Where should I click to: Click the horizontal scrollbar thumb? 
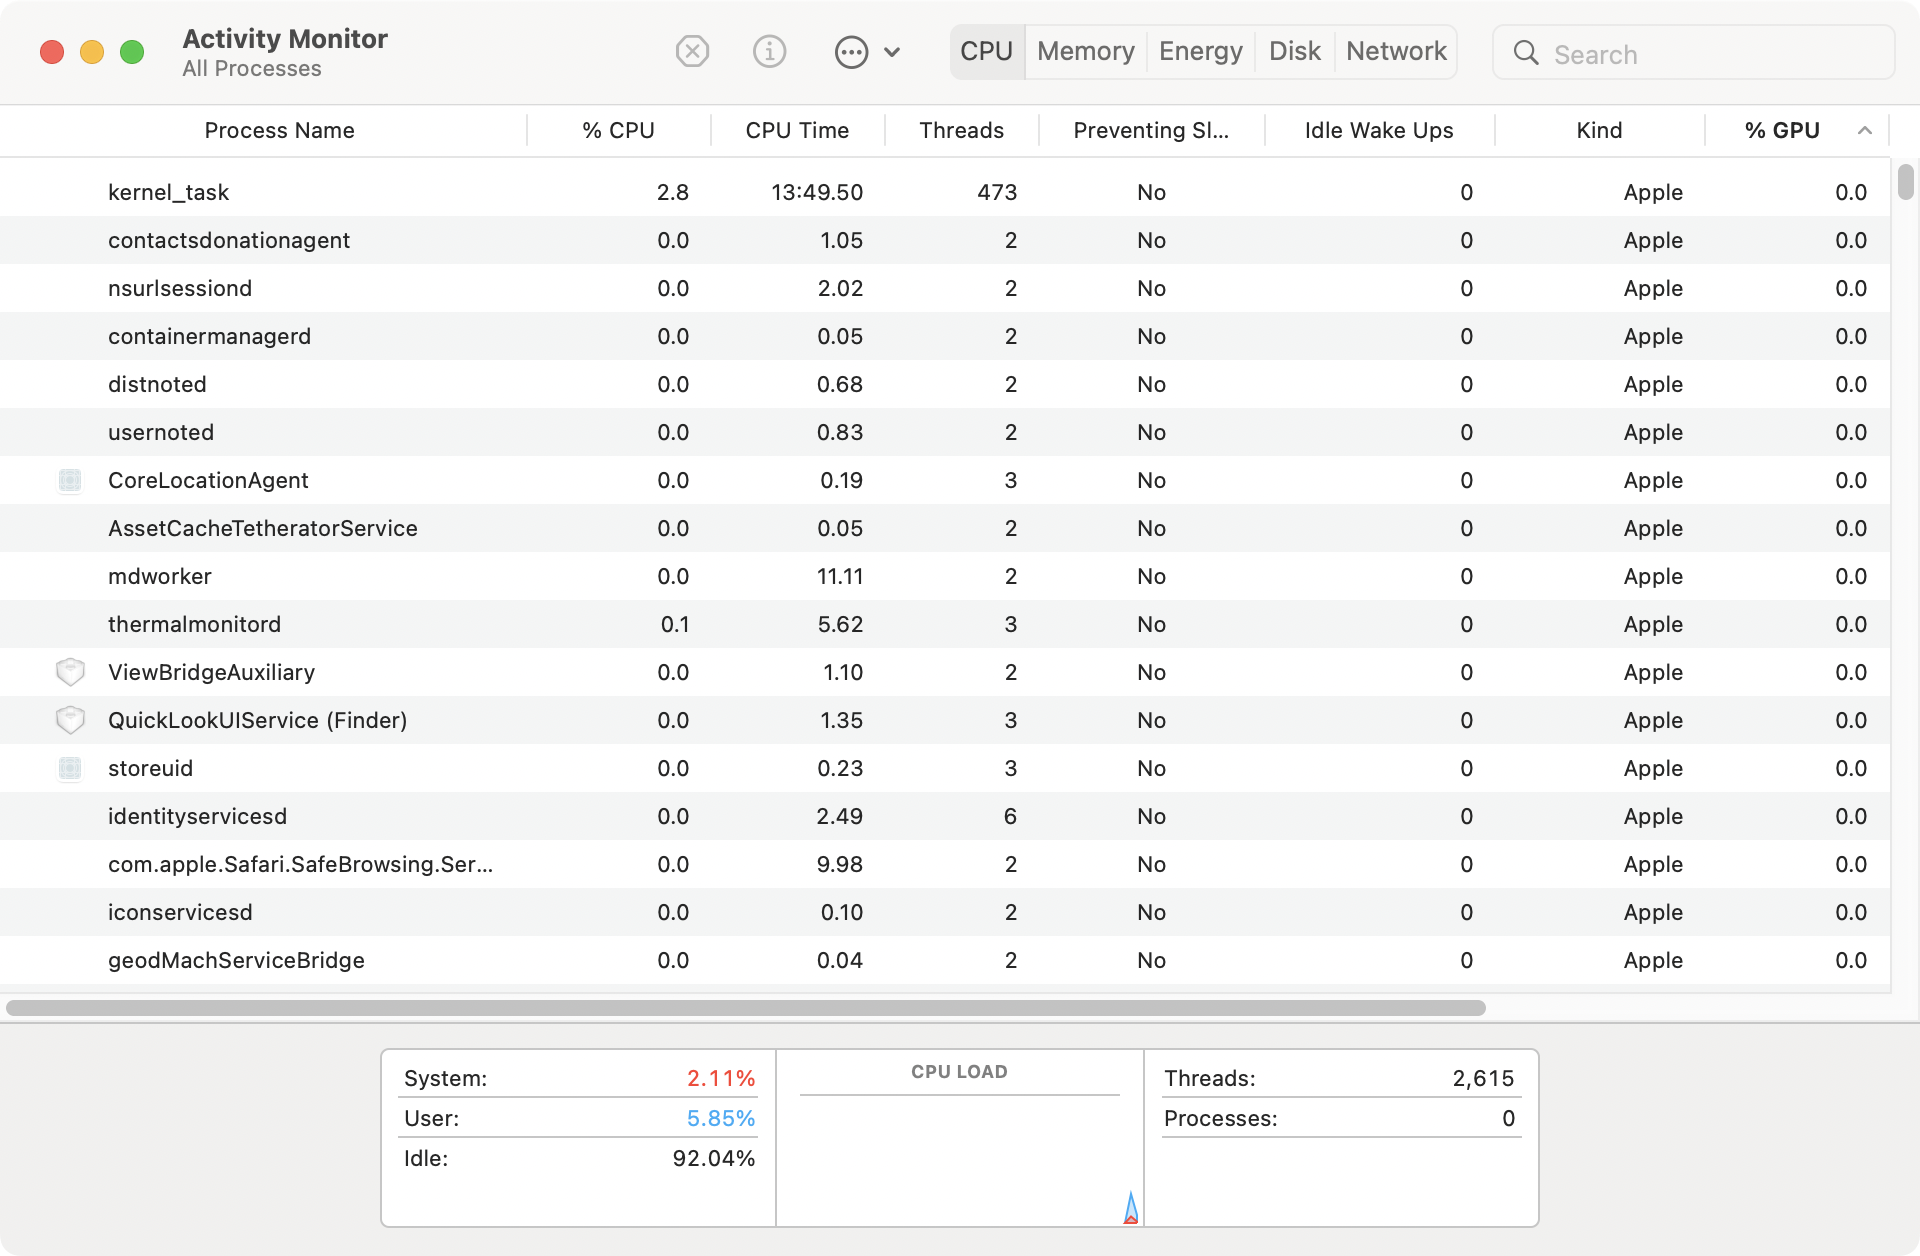746,1008
